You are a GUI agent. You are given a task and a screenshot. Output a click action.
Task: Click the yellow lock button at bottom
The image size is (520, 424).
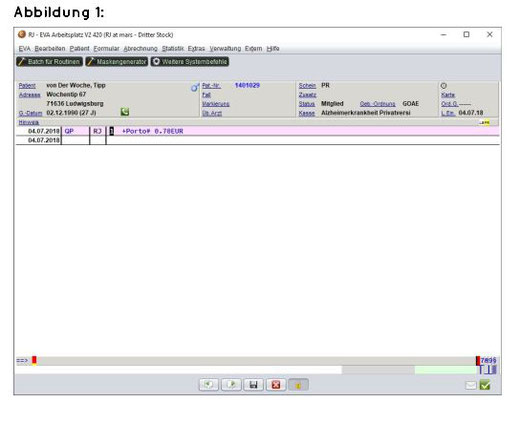(298, 385)
